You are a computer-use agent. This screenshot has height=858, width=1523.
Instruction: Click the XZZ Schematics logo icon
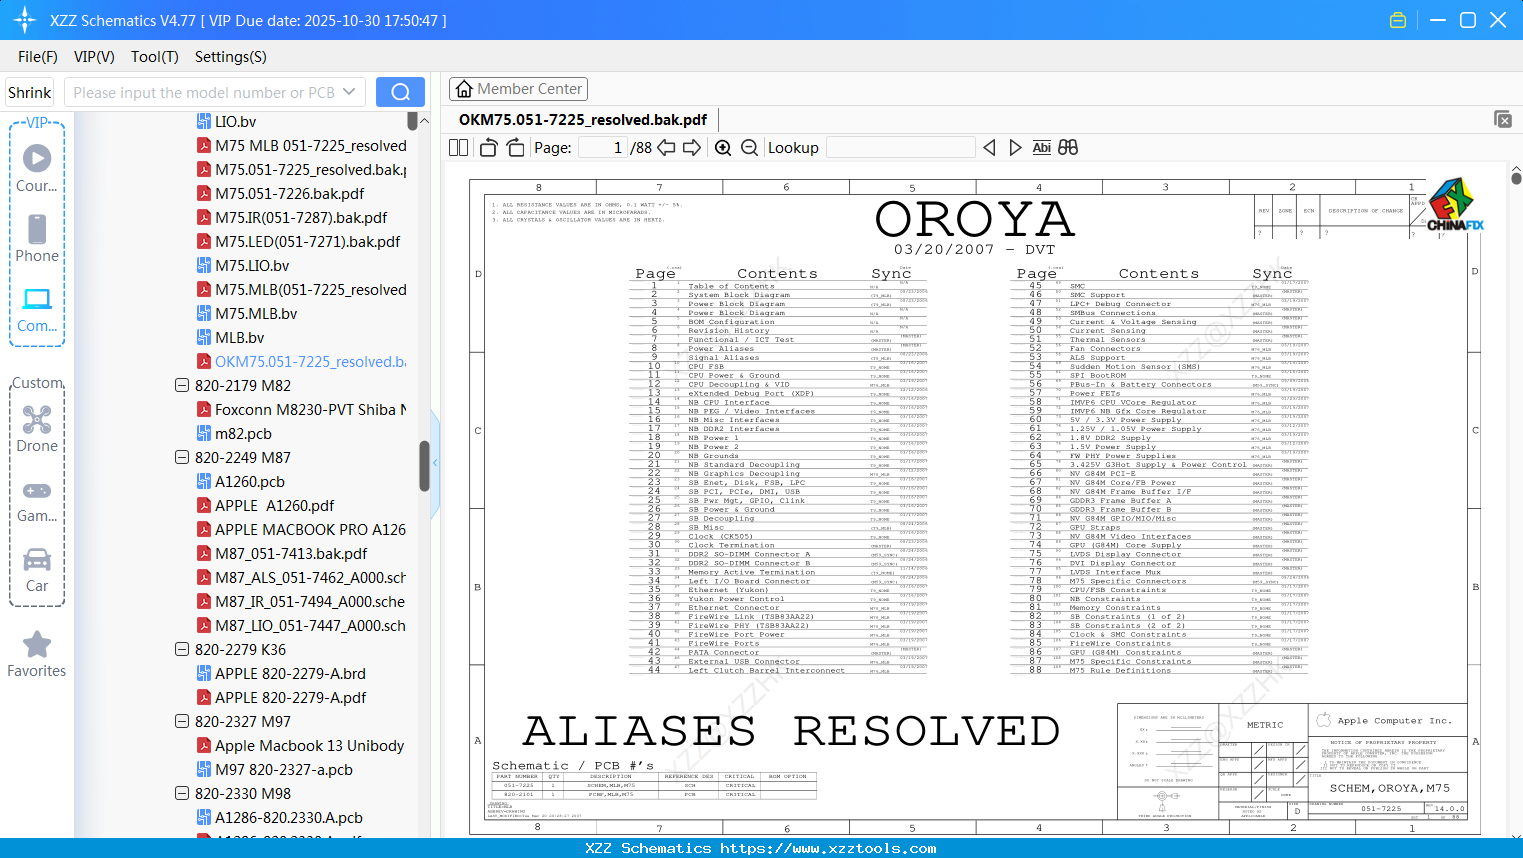(25, 20)
